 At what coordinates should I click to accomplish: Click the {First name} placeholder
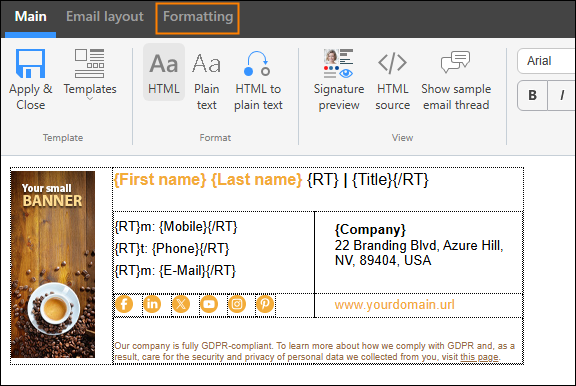tap(160, 180)
